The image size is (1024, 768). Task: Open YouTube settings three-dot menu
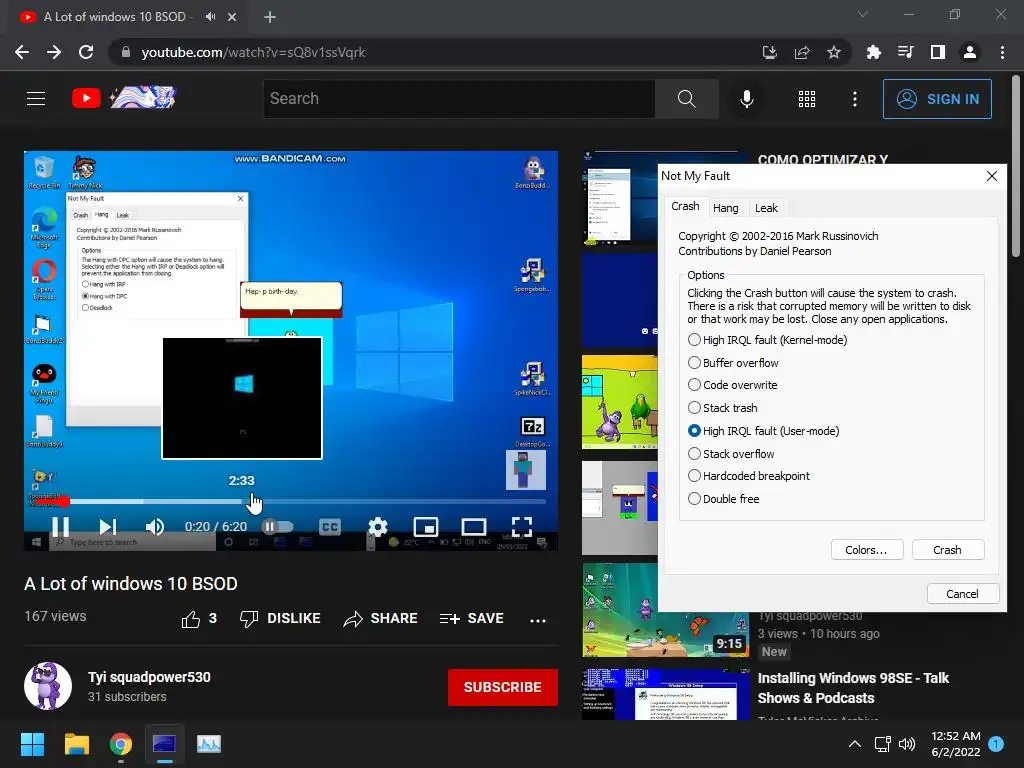pyautogui.click(x=855, y=99)
